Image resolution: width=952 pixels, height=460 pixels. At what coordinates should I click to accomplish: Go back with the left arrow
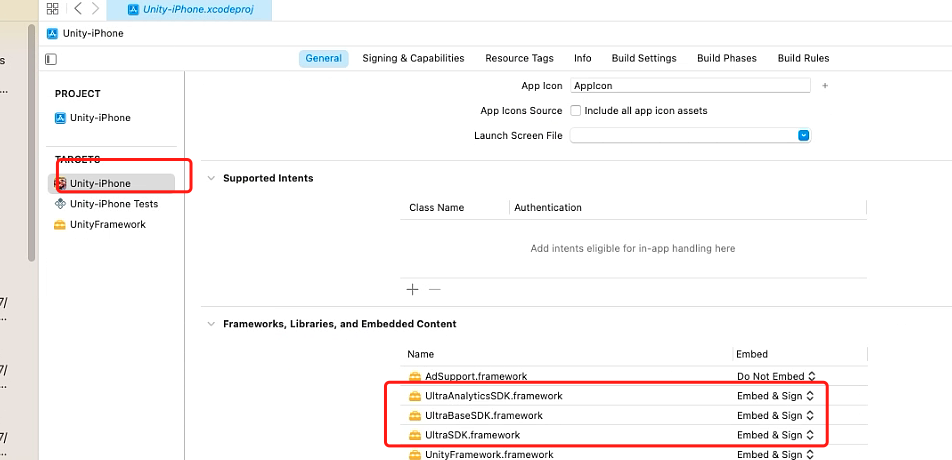click(x=78, y=8)
